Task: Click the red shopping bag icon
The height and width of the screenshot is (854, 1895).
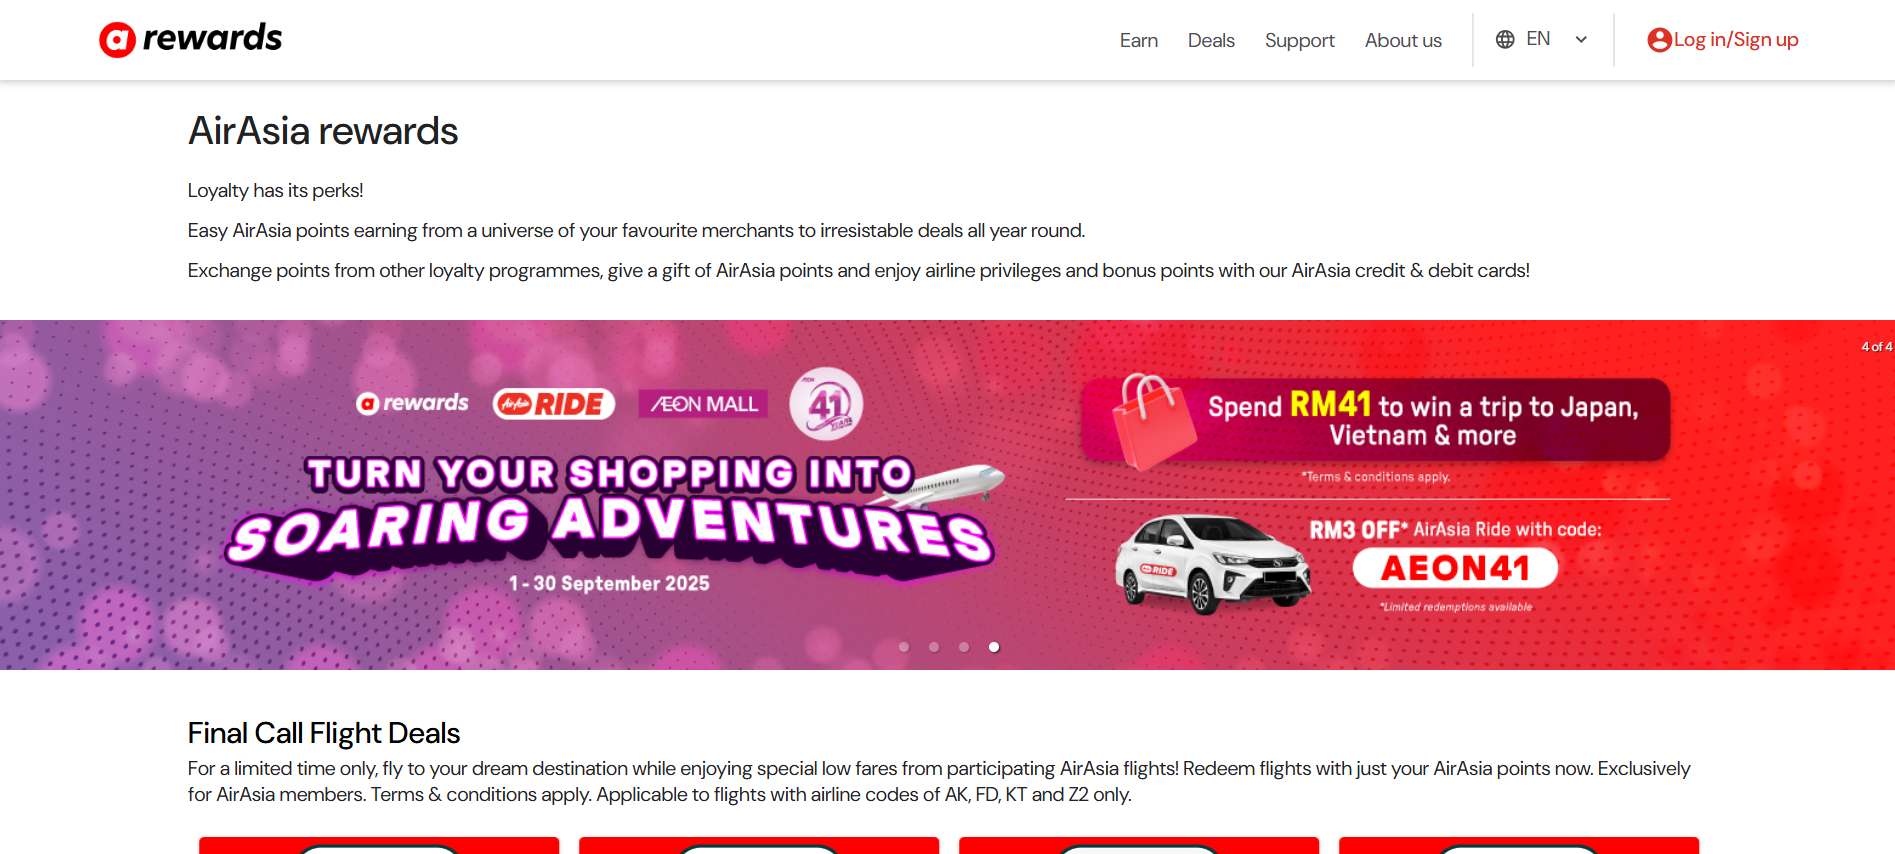Action: (x=1154, y=421)
